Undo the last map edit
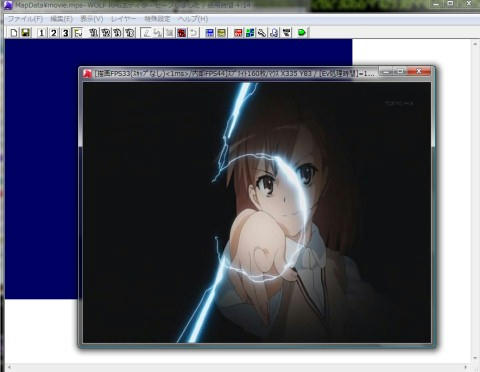The image size is (480, 372). 194,33
